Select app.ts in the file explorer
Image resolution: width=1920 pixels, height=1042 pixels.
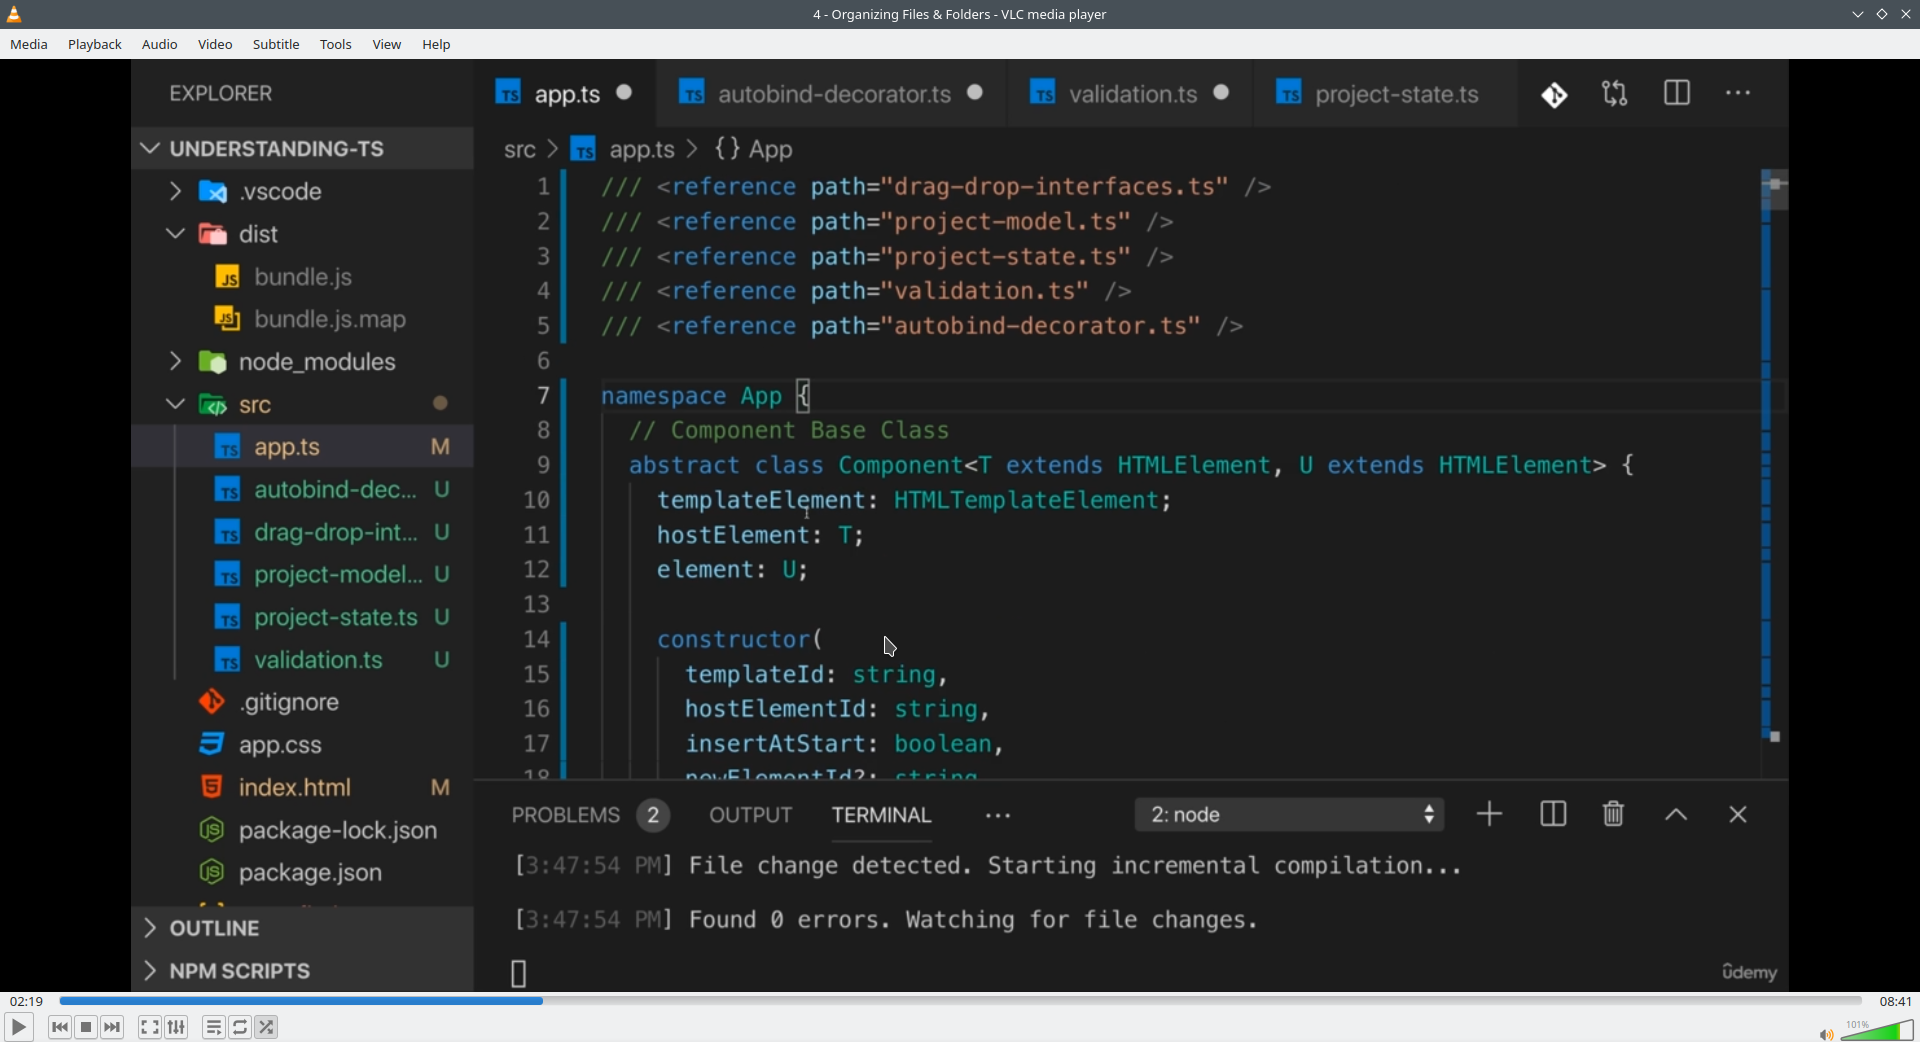[302, 447]
